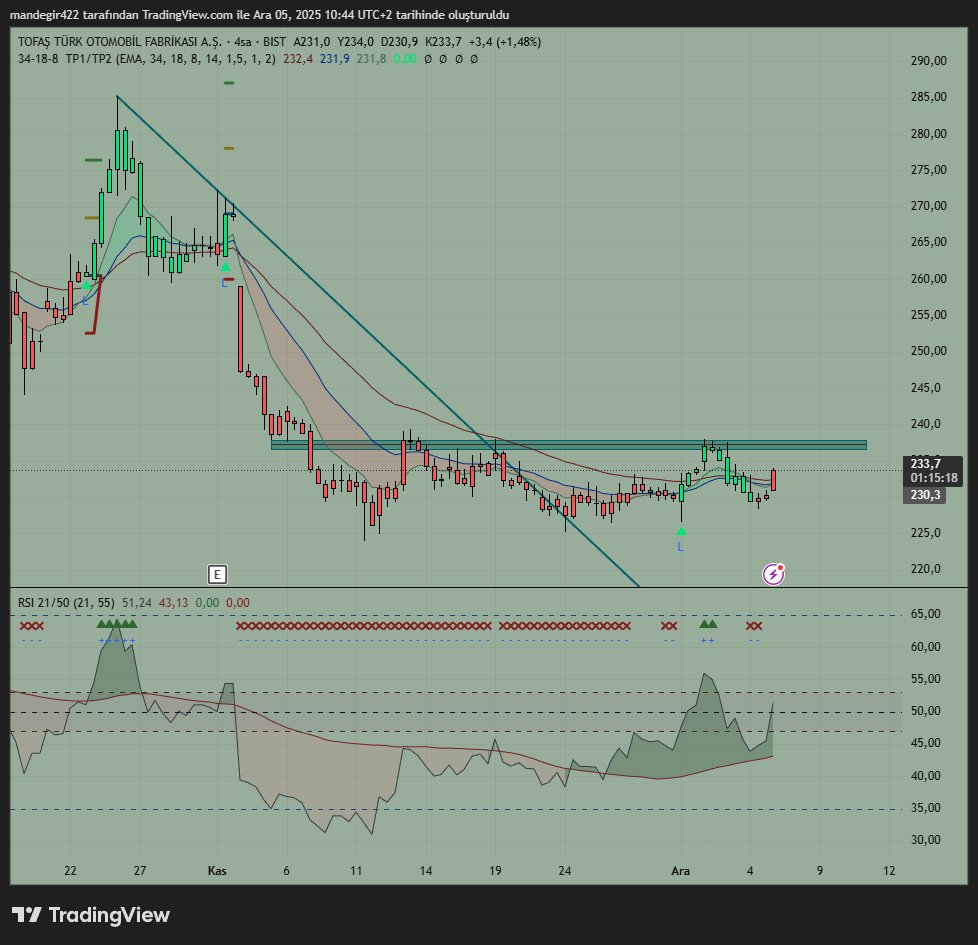
Task: Click the red XXX marker group above date 4
Action: pos(754,626)
